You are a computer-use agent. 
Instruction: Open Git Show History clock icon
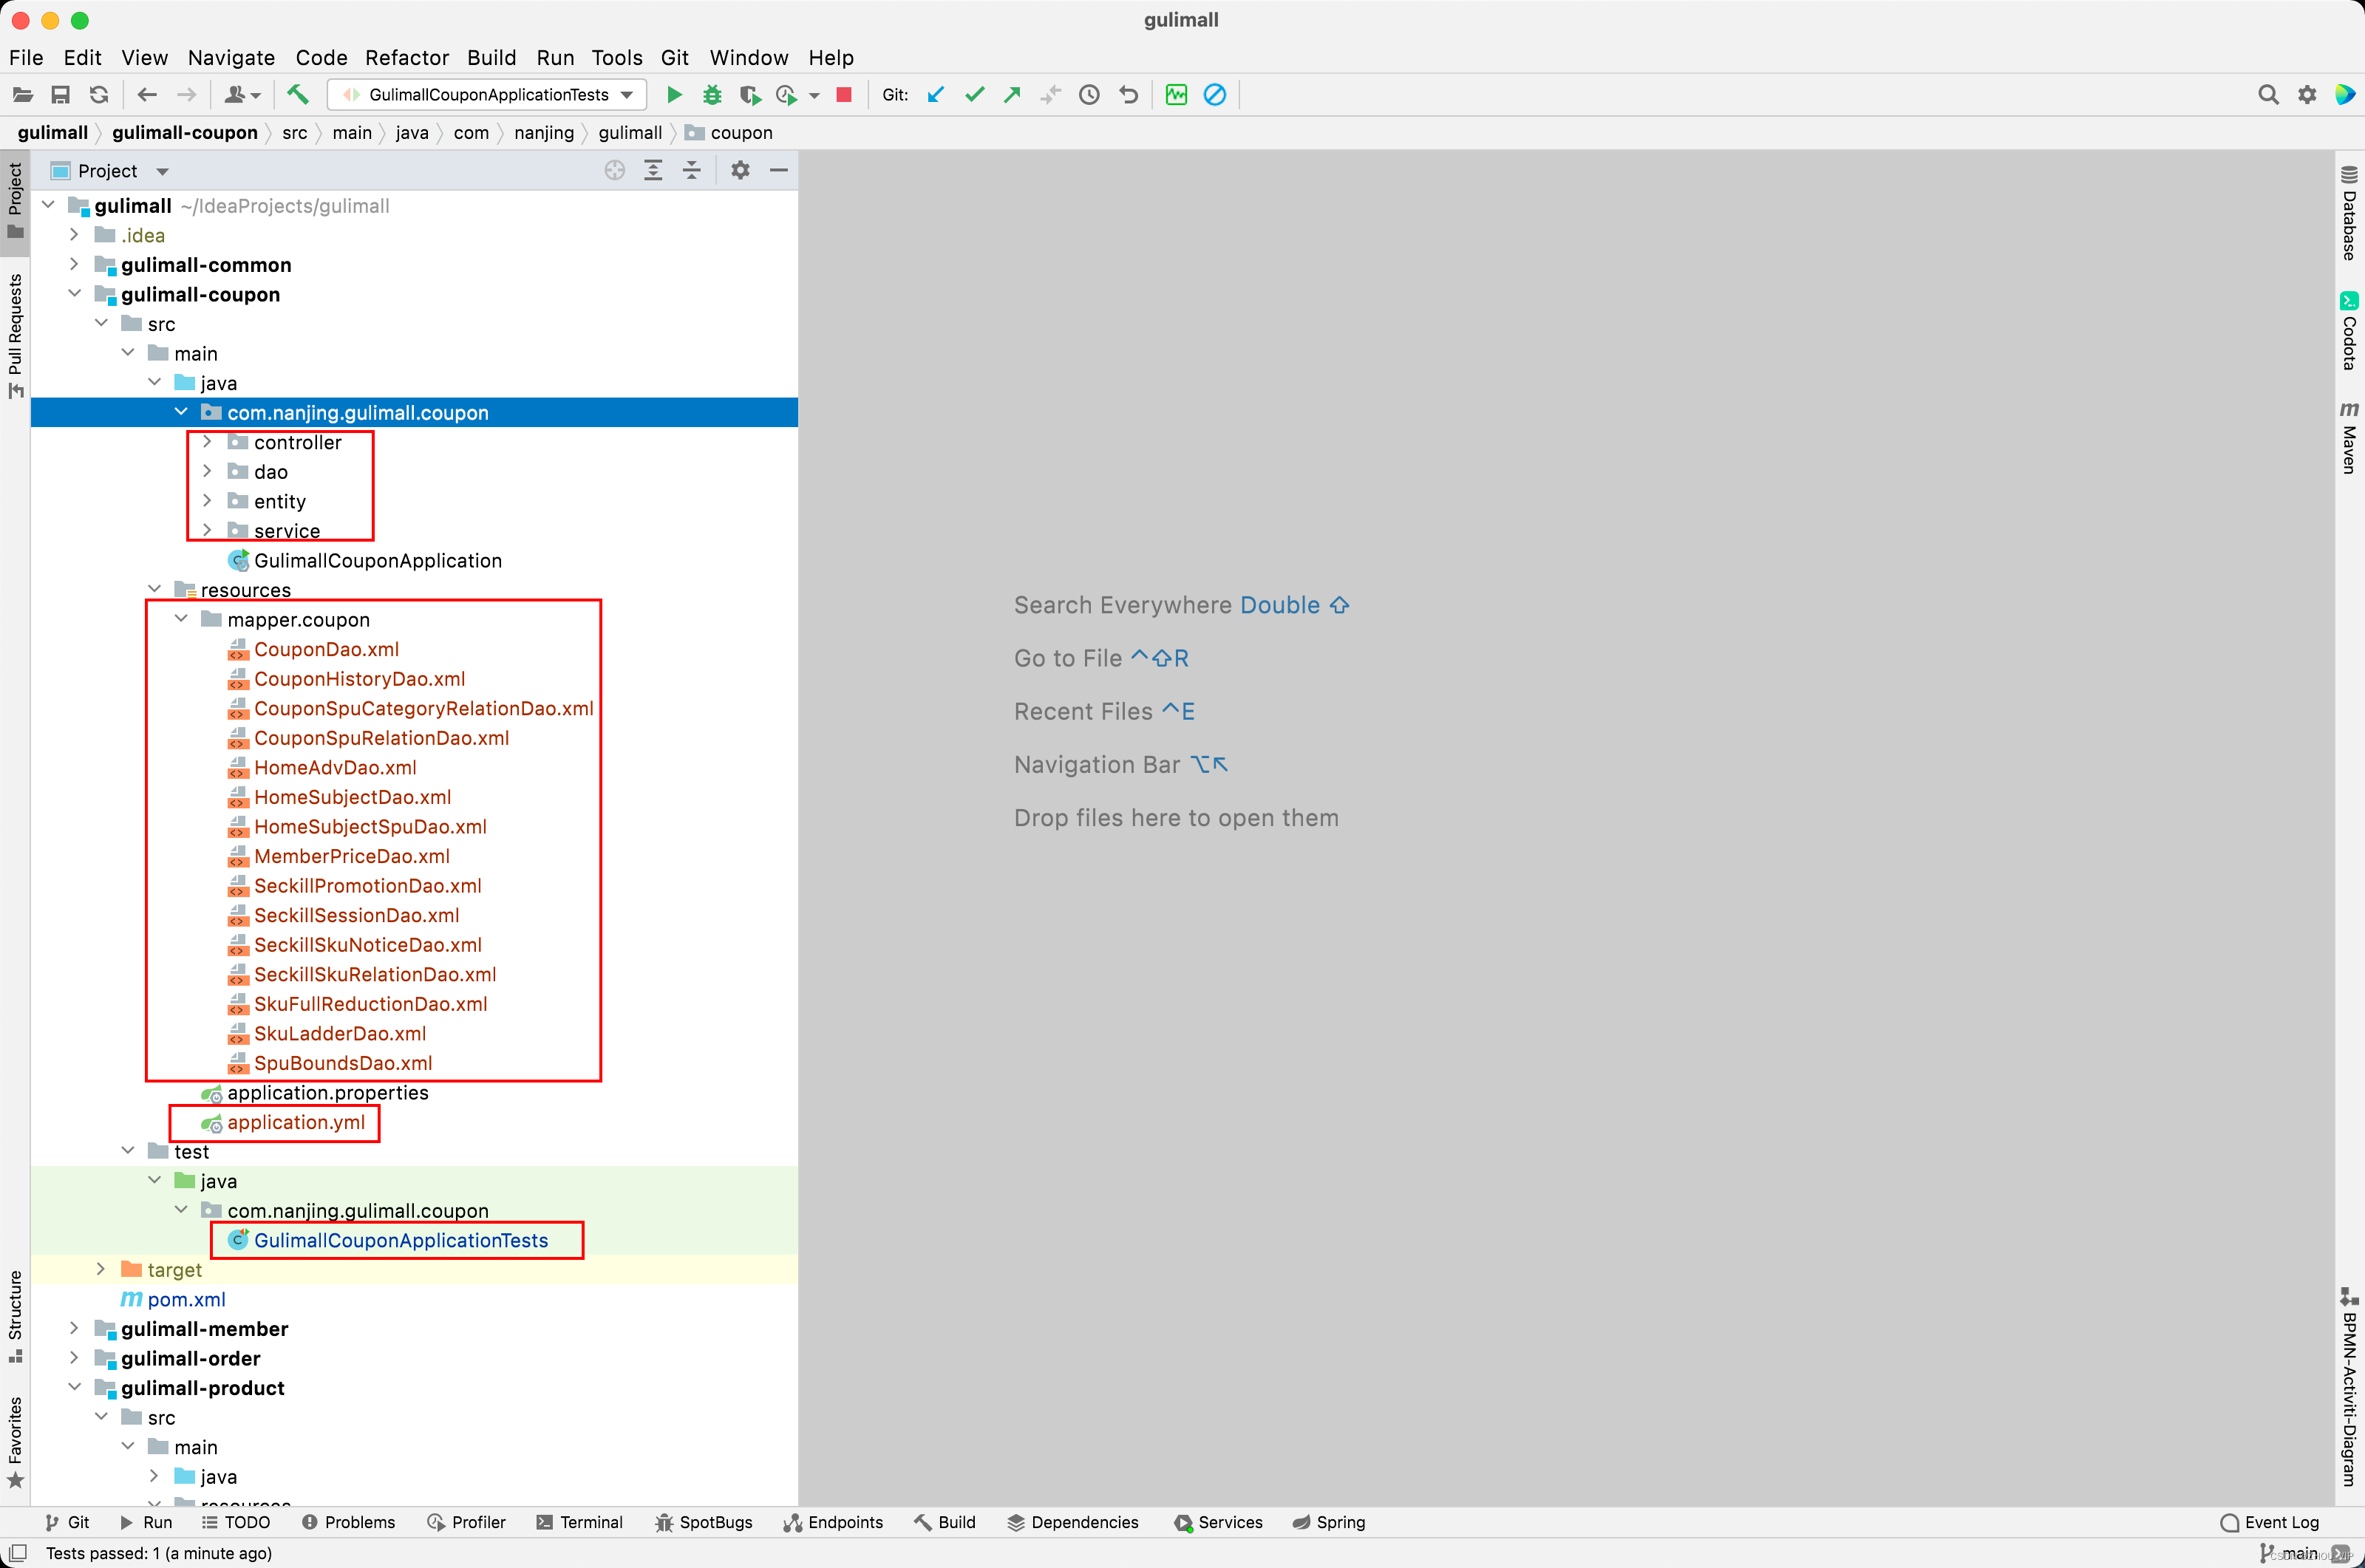(1089, 95)
